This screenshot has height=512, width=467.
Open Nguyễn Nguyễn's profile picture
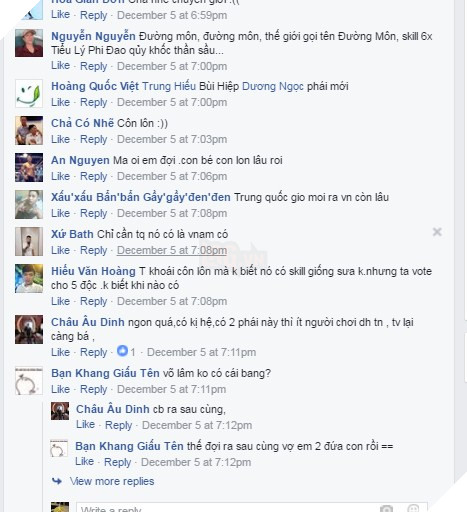point(29,43)
